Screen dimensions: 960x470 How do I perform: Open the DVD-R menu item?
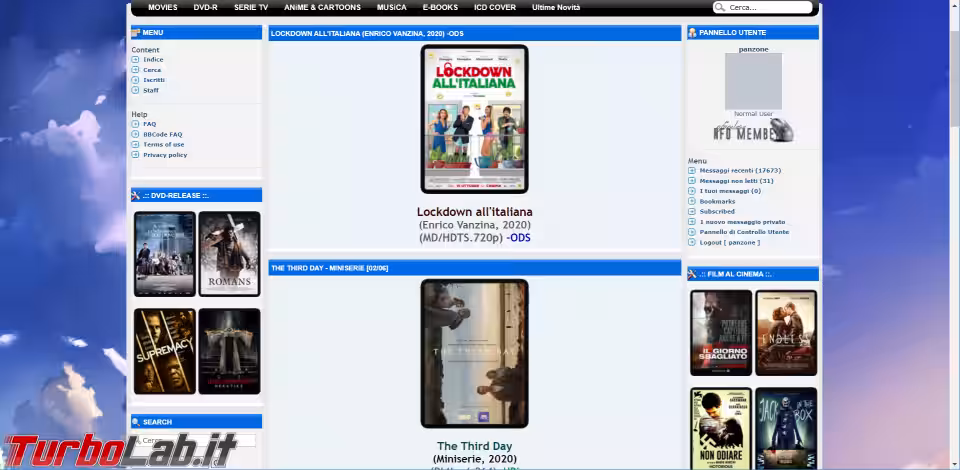[x=205, y=7]
